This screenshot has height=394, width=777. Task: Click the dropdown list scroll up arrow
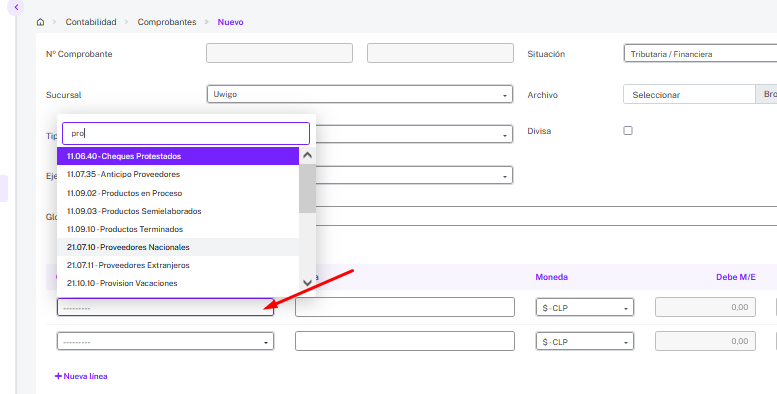pyautogui.click(x=307, y=156)
